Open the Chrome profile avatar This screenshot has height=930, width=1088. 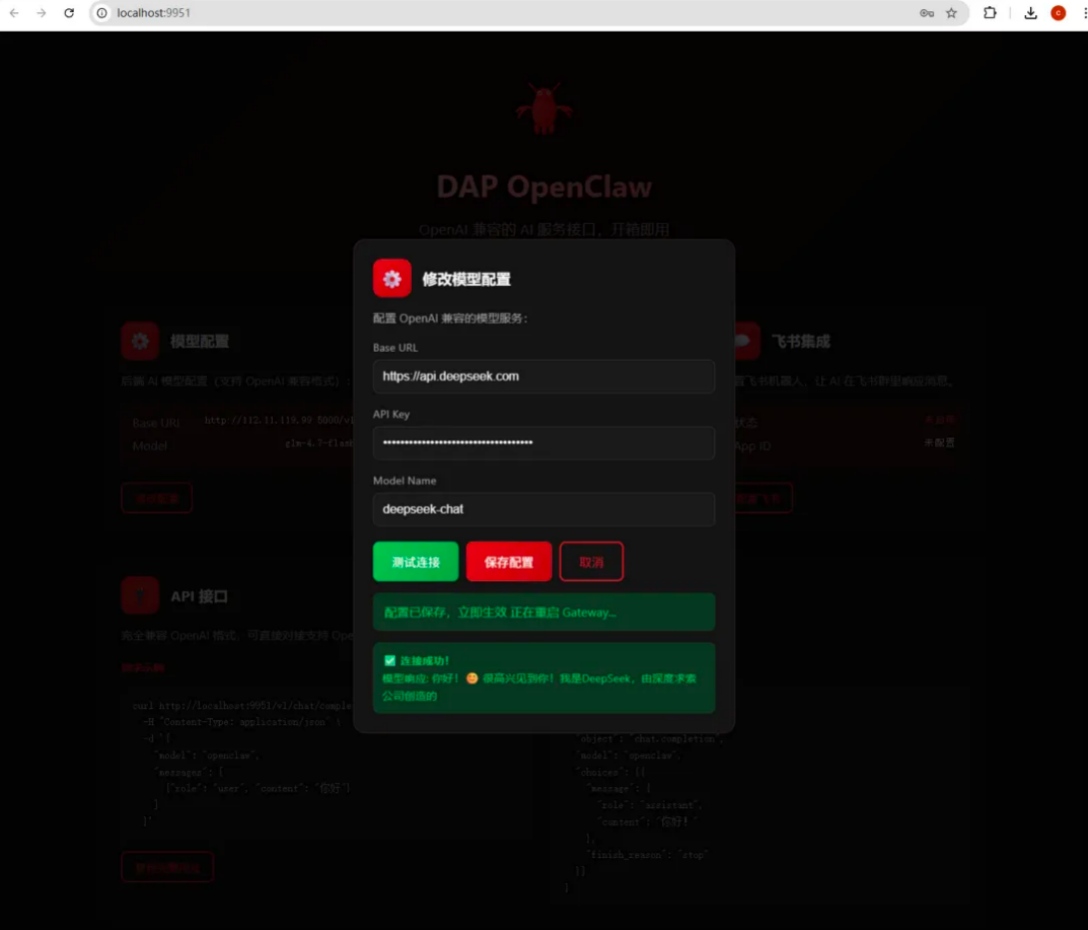click(1058, 13)
